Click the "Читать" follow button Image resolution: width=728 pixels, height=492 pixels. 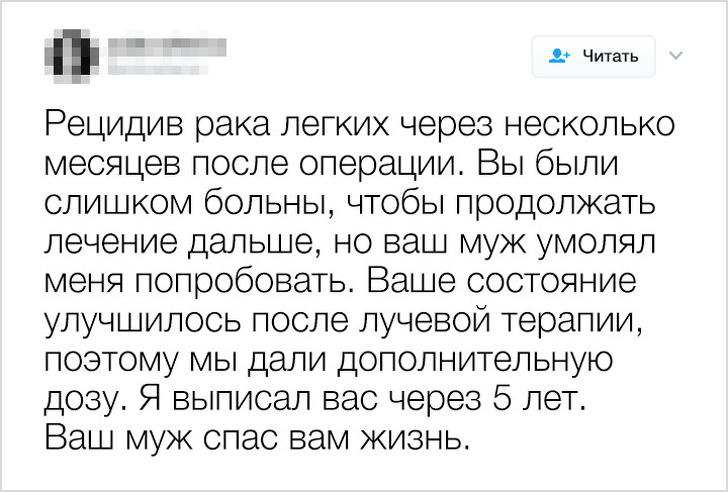tap(593, 56)
